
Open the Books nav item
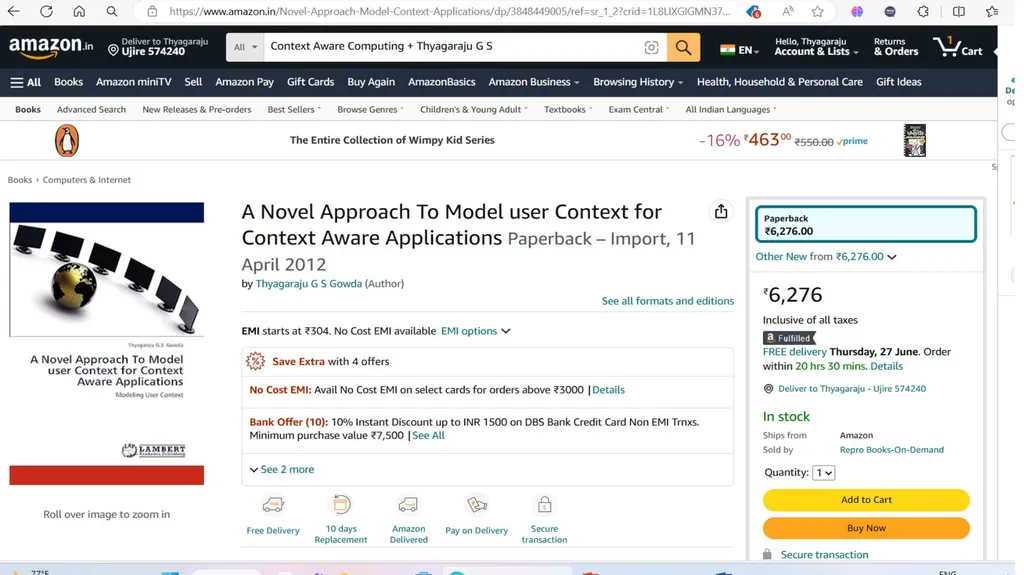[x=69, y=82]
